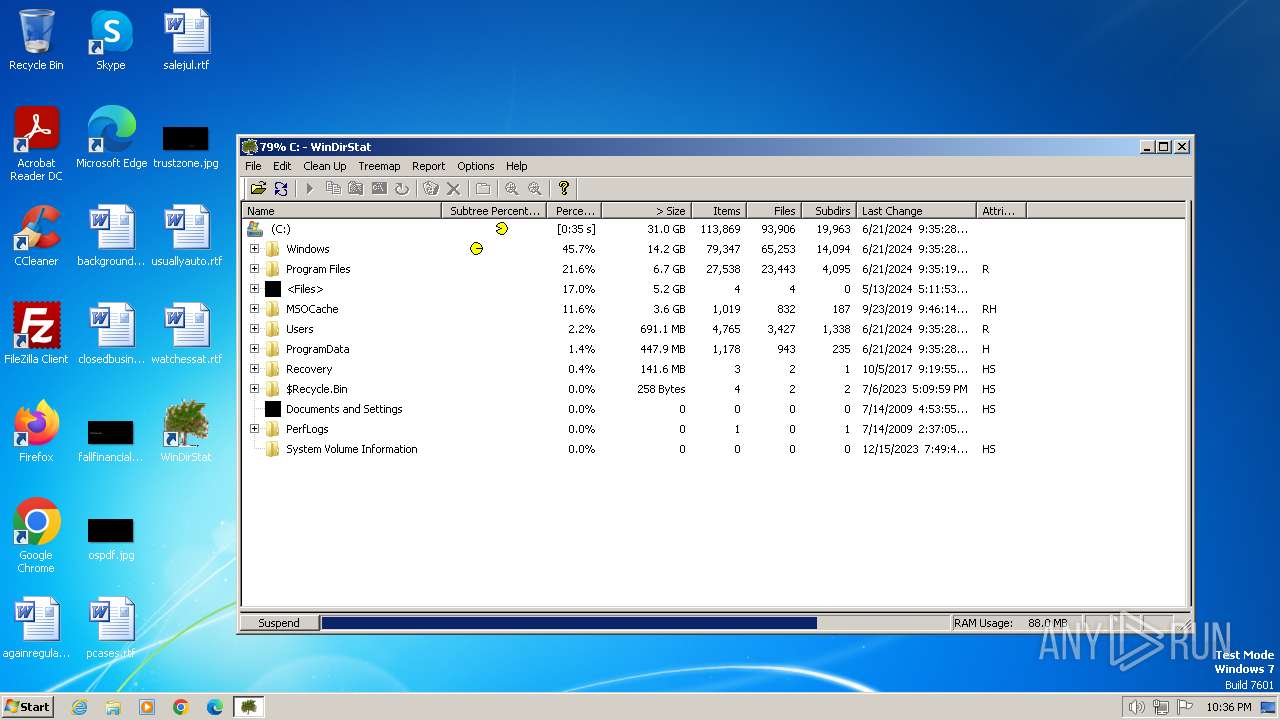The width and height of the screenshot is (1280, 720).
Task: Select WinDirStat desktop shortcut
Action: (x=186, y=432)
